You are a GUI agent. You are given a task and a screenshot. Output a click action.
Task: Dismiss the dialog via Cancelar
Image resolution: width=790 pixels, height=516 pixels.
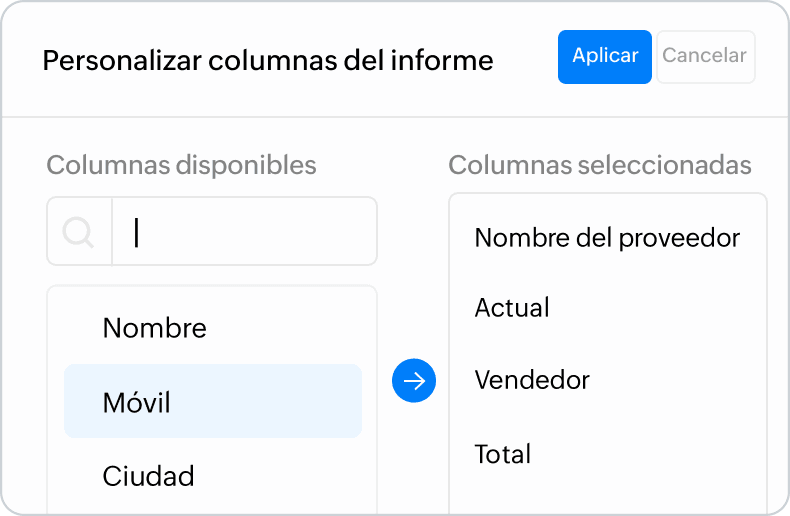coord(705,57)
